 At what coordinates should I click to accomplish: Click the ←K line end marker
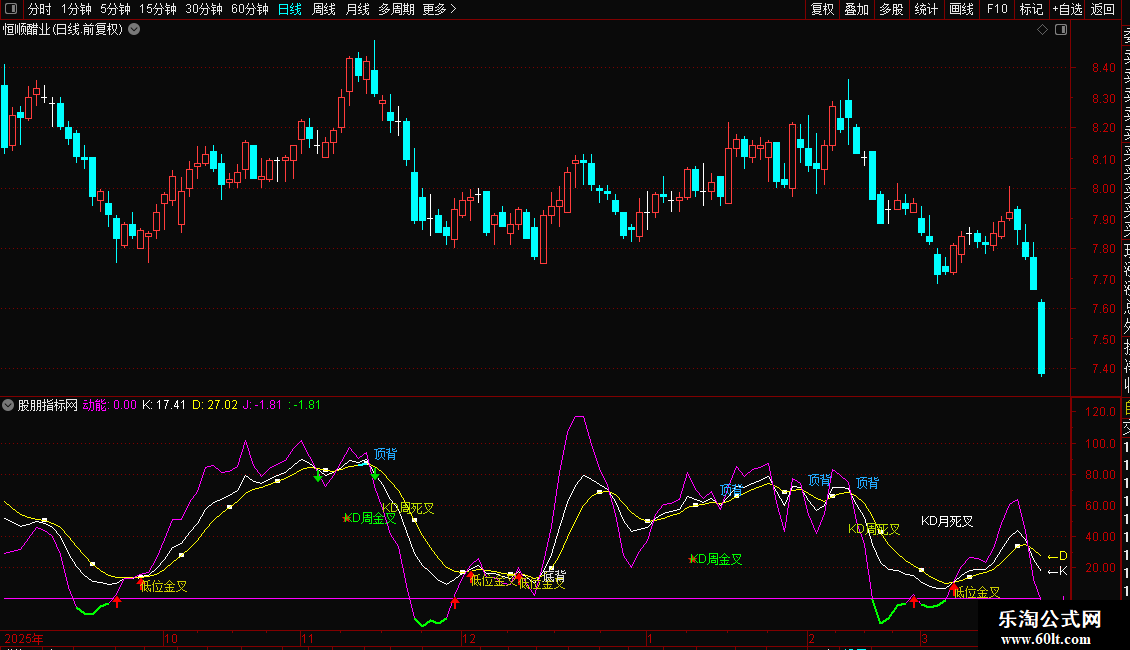click(x=1057, y=571)
